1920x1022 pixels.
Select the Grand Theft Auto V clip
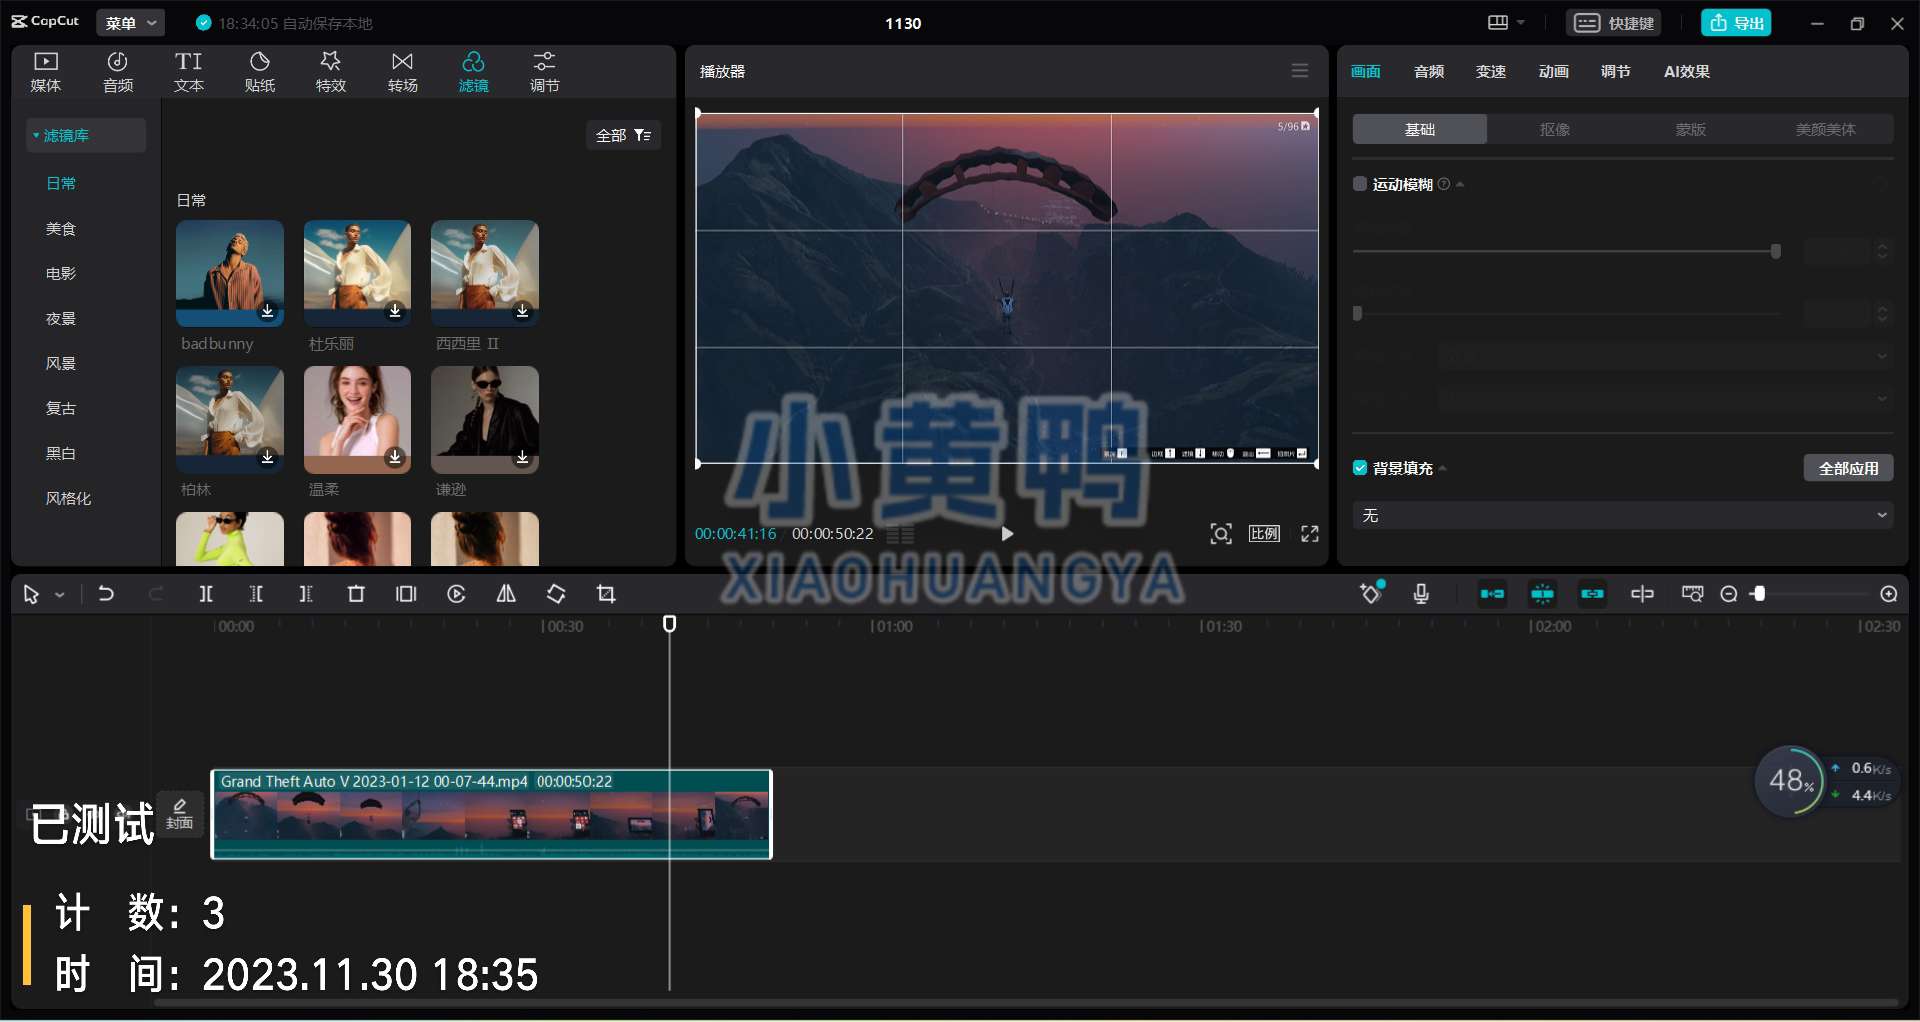(x=491, y=814)
